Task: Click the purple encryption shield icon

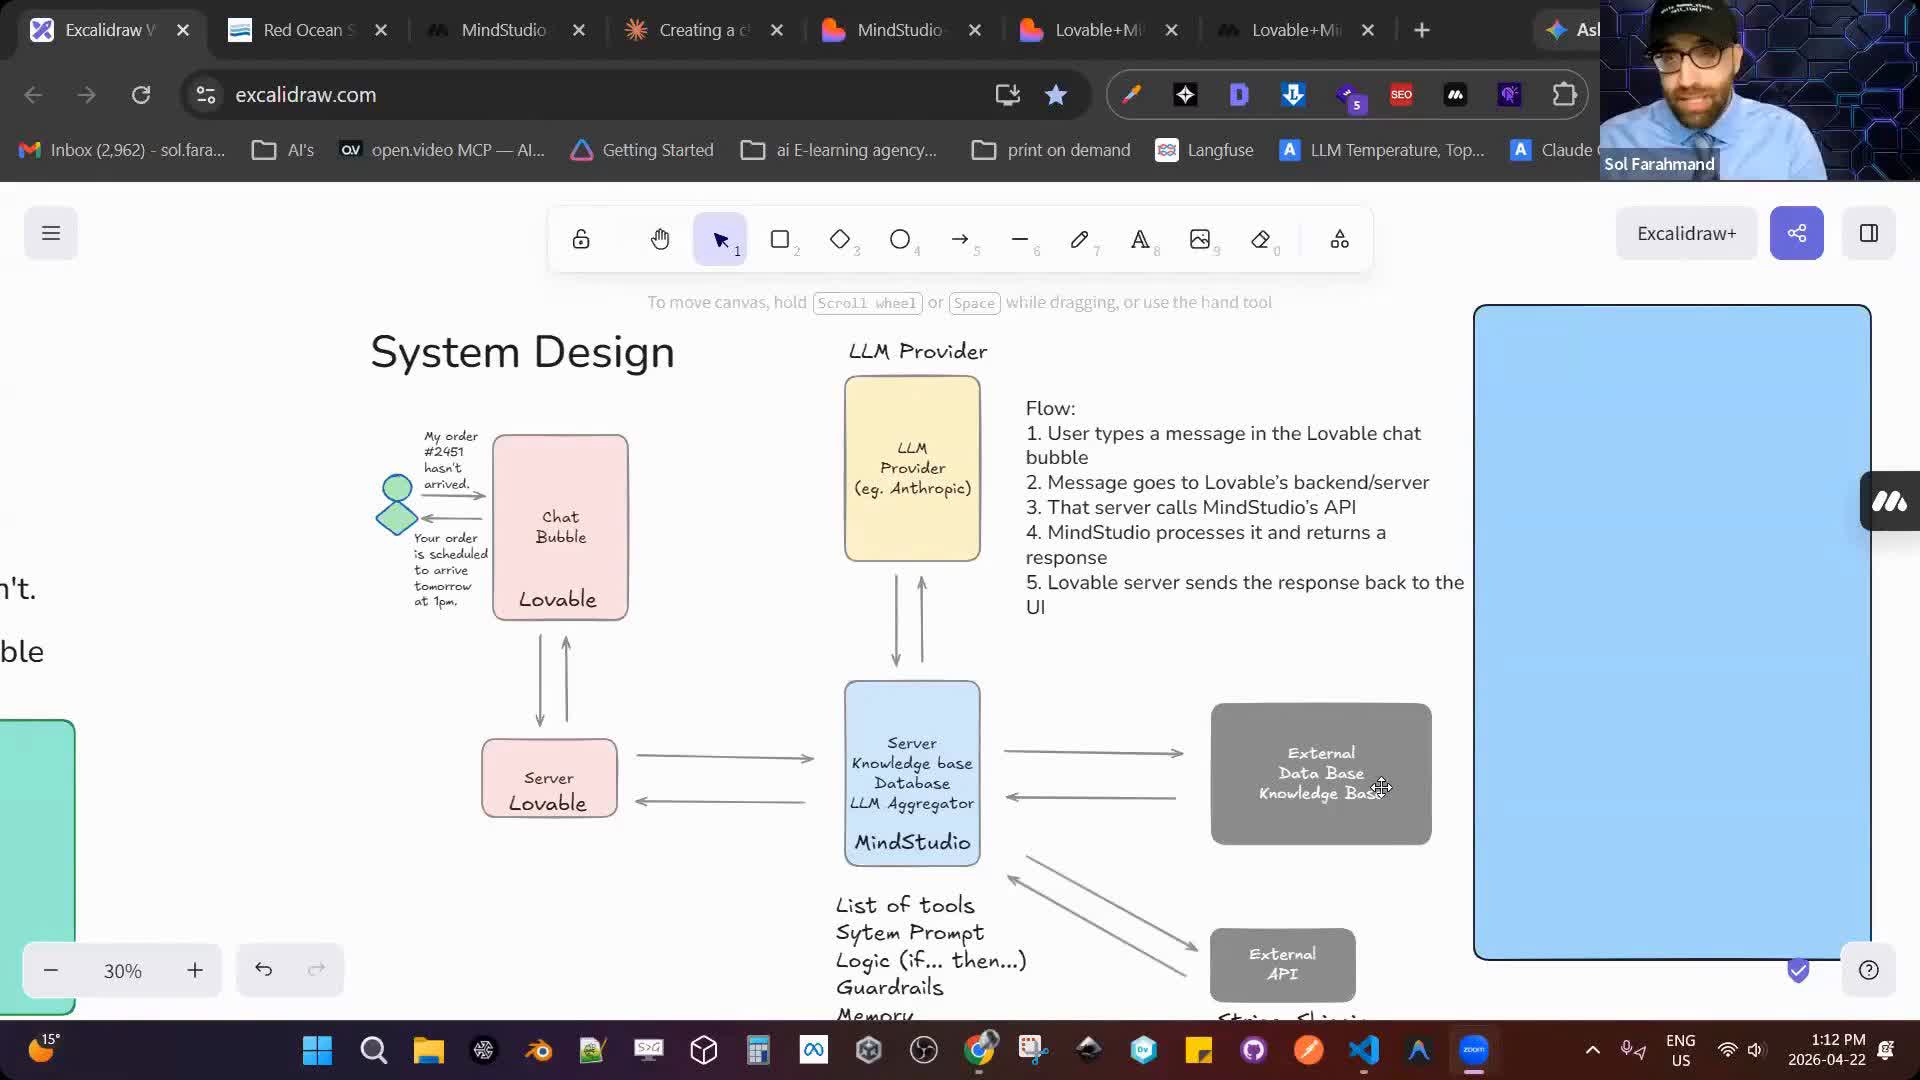Action: [1798, 970]
